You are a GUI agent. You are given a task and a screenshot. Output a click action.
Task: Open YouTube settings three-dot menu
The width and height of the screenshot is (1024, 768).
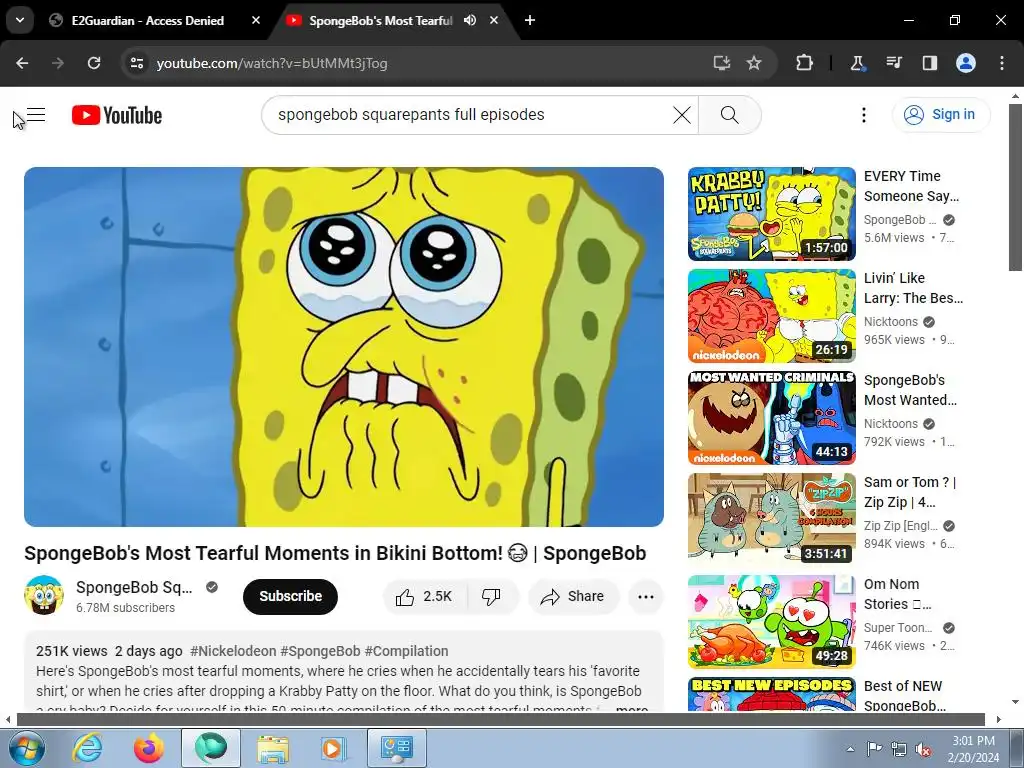(864, 115)
